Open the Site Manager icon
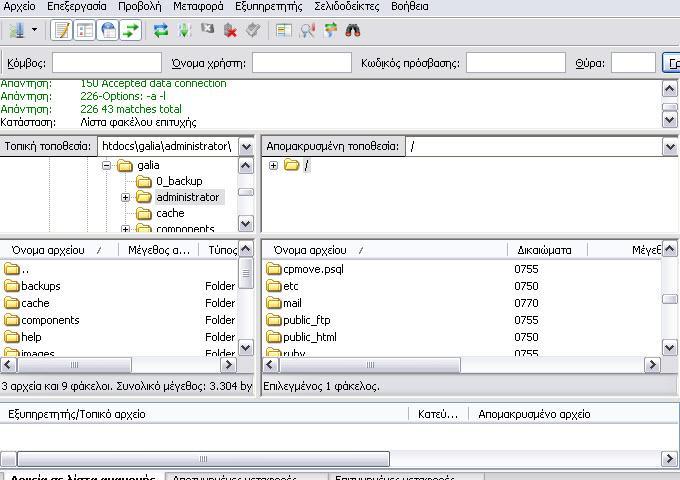The height and width of the screenshot is (480, 680). 17,30
